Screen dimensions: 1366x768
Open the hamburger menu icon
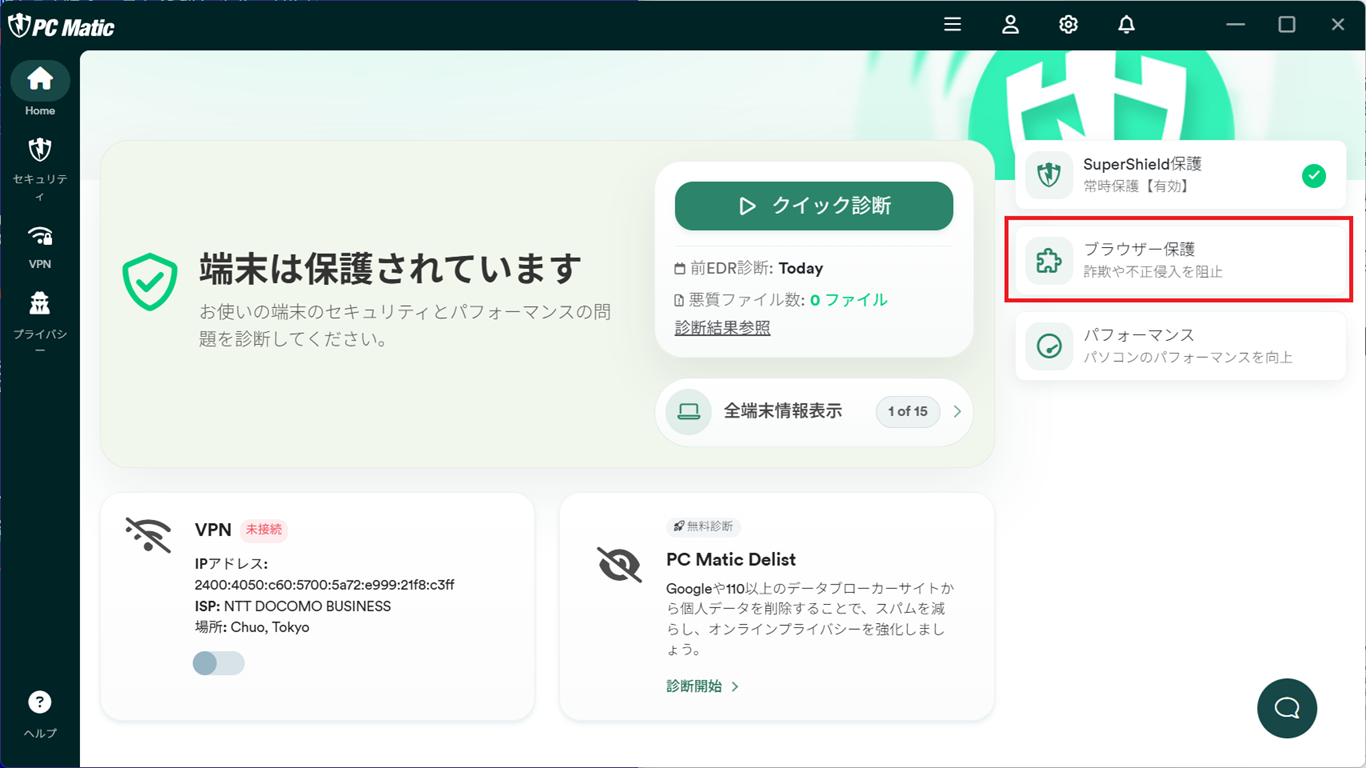click(953, 25)
